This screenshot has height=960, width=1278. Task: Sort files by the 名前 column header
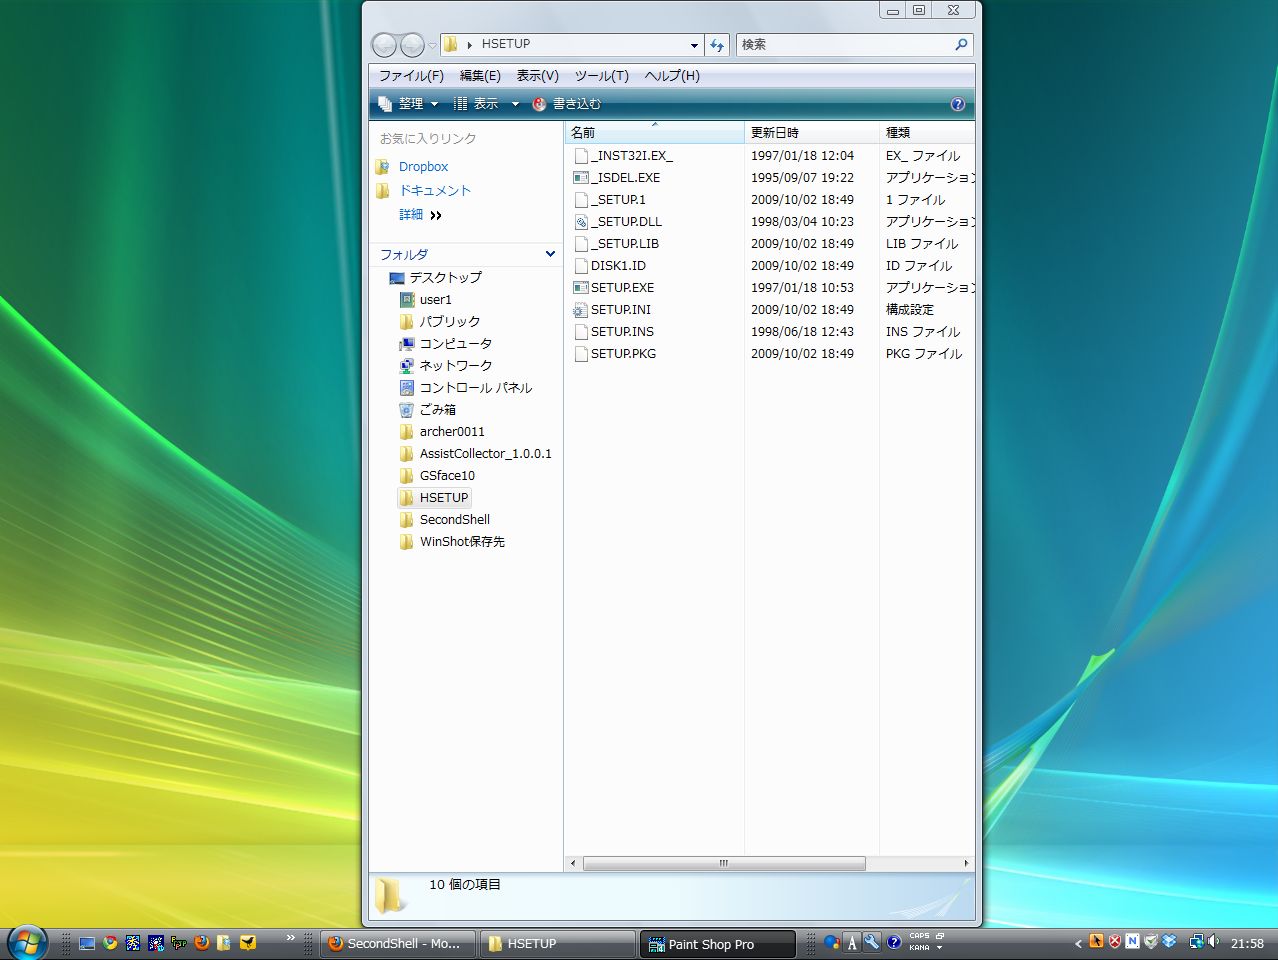(655, 132)
